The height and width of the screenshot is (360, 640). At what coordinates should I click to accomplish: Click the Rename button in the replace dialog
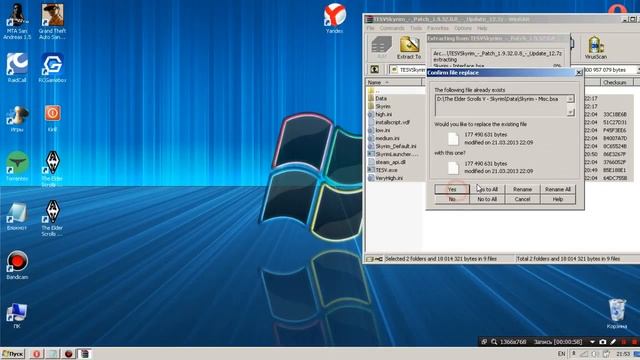click(x=522, y=189)
